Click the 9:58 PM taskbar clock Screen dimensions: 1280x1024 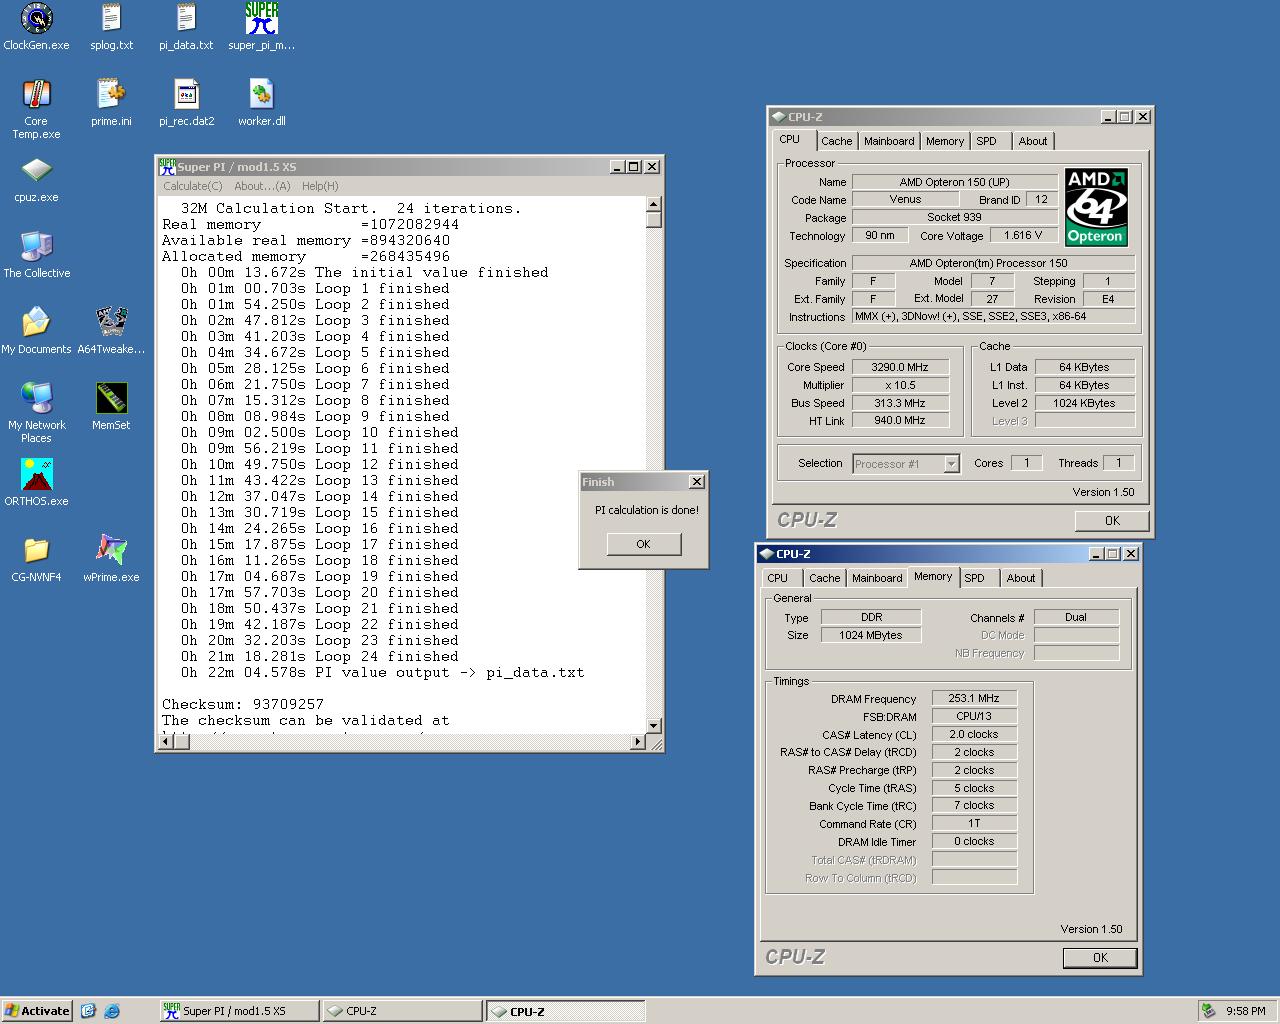click(1246, 1011)
